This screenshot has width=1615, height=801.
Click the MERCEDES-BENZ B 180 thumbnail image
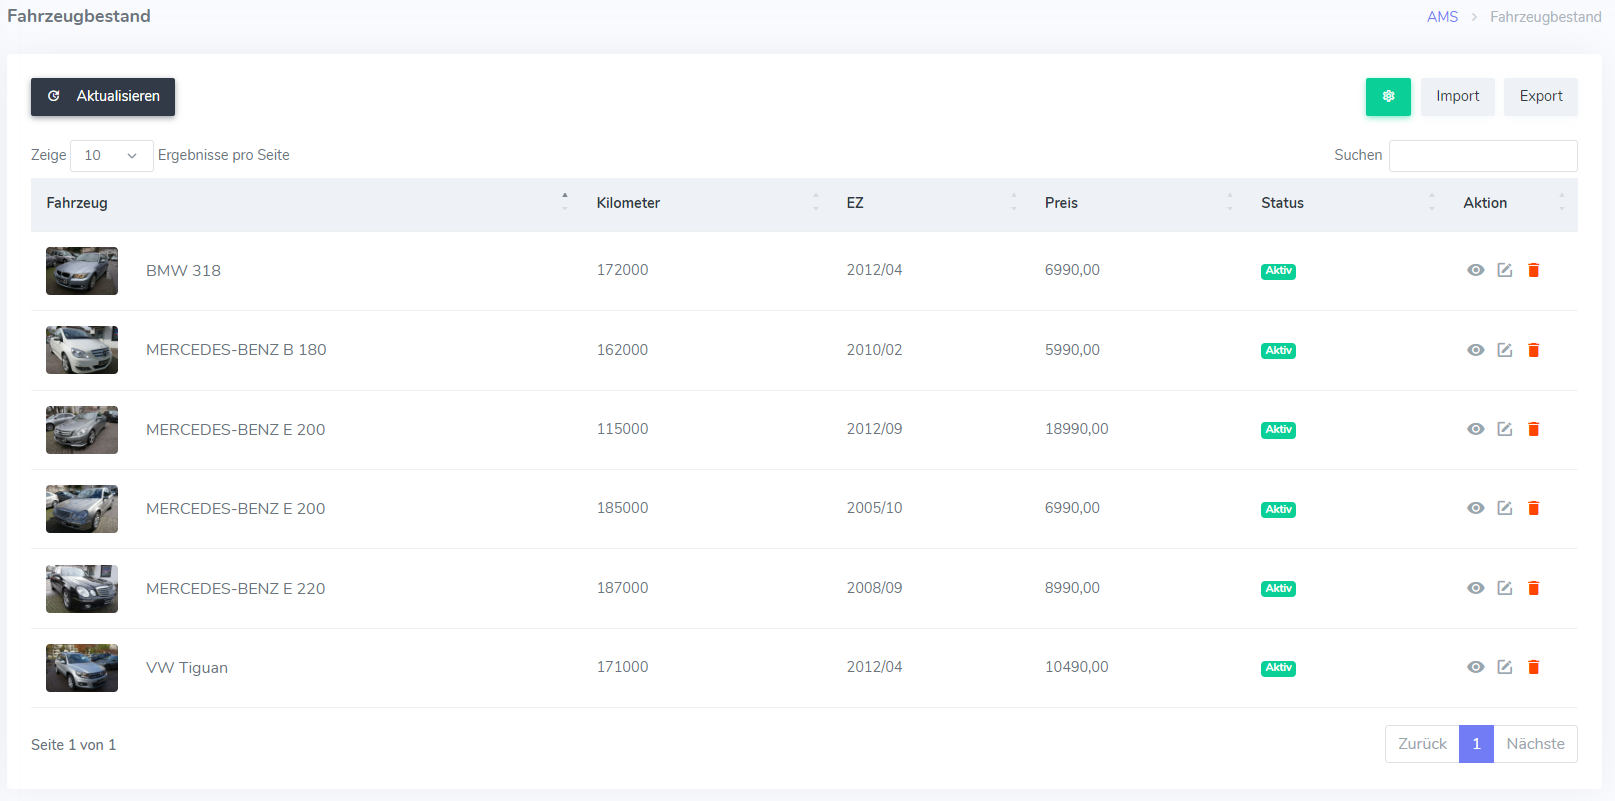tap(82, 350)
